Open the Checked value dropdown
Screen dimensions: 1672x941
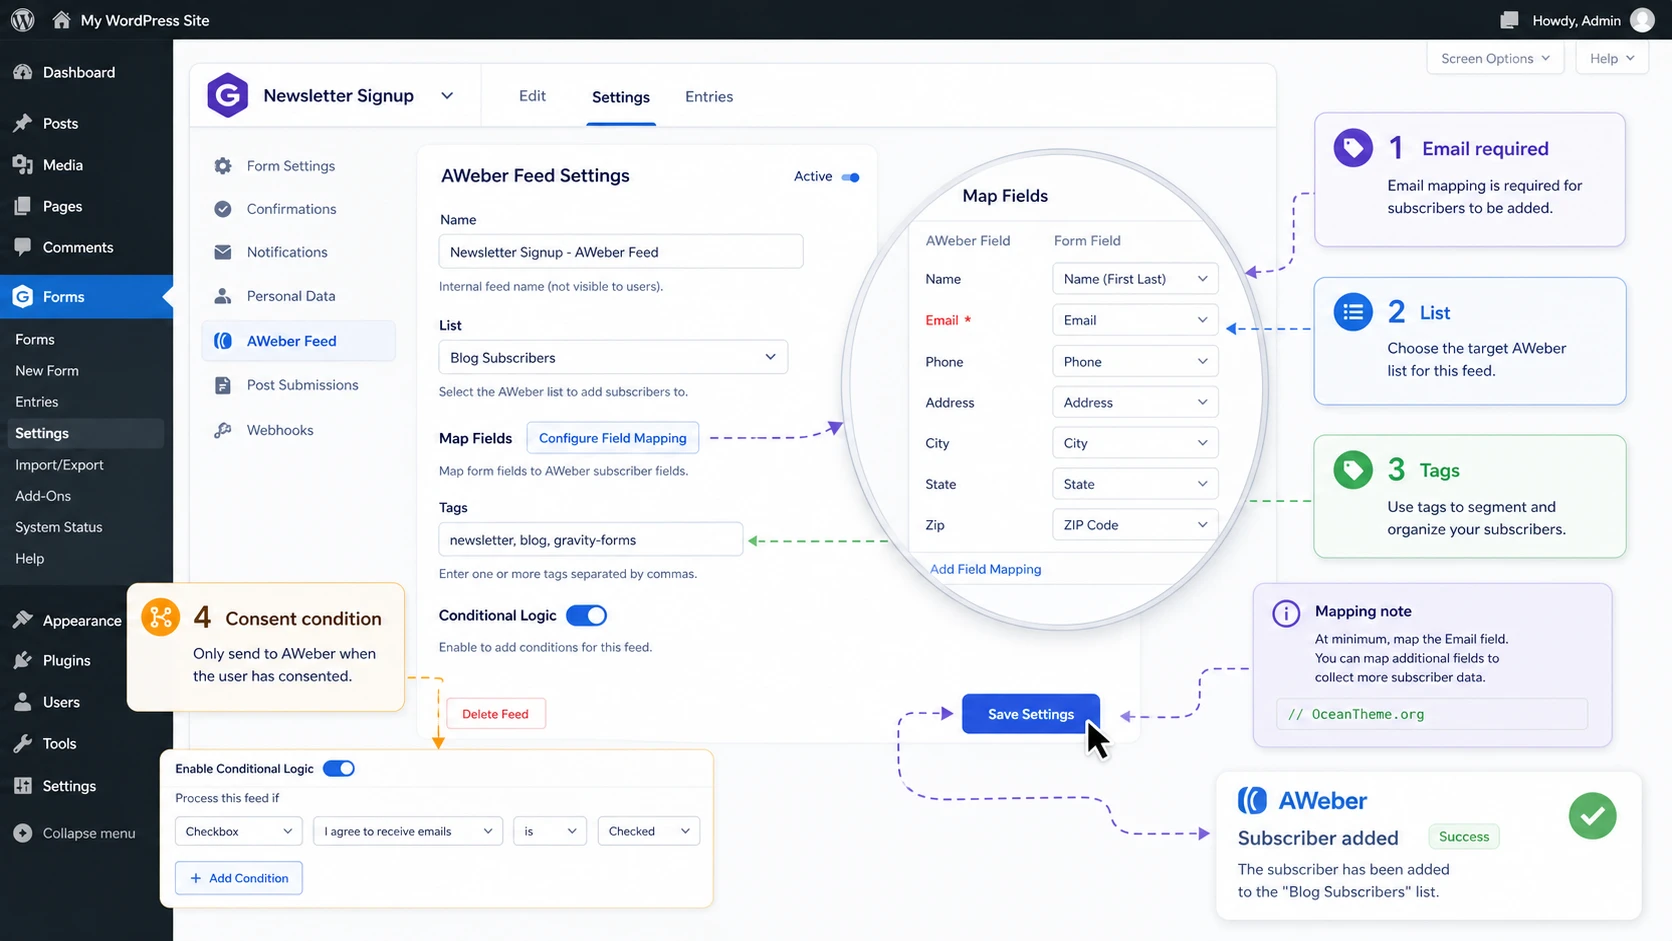tap(648, 831)
